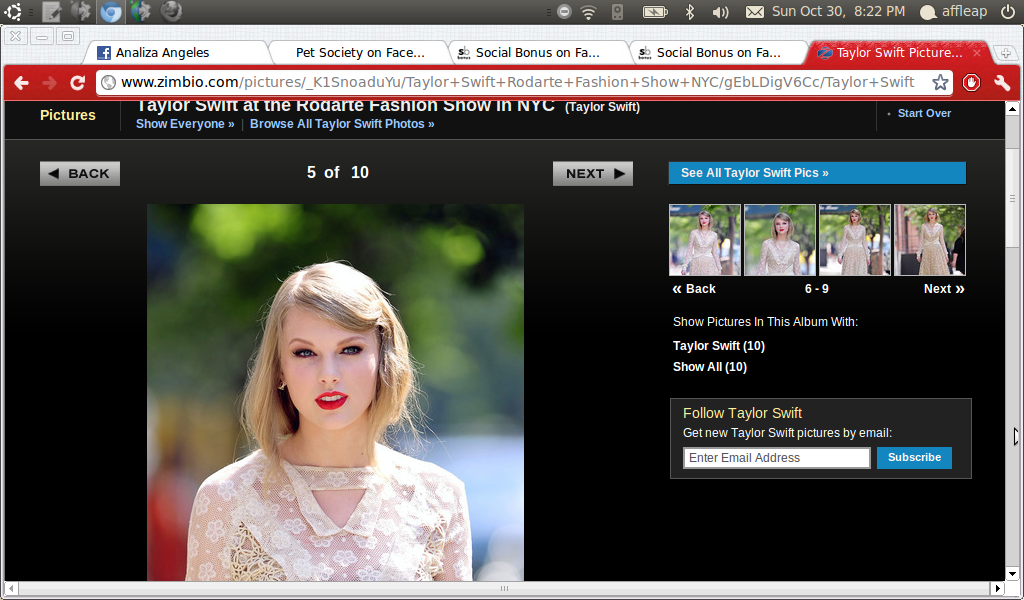1024x600 pixels.
Task: Click the Show Everyone link
Action: click(185, 124)
